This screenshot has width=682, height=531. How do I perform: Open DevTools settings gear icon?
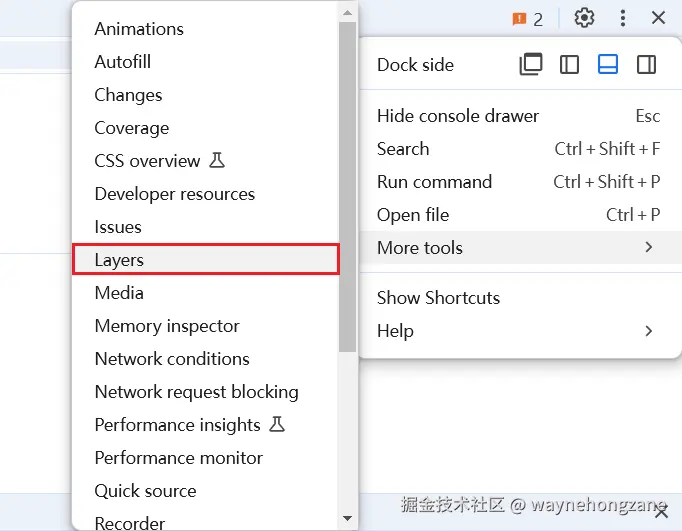584,18
